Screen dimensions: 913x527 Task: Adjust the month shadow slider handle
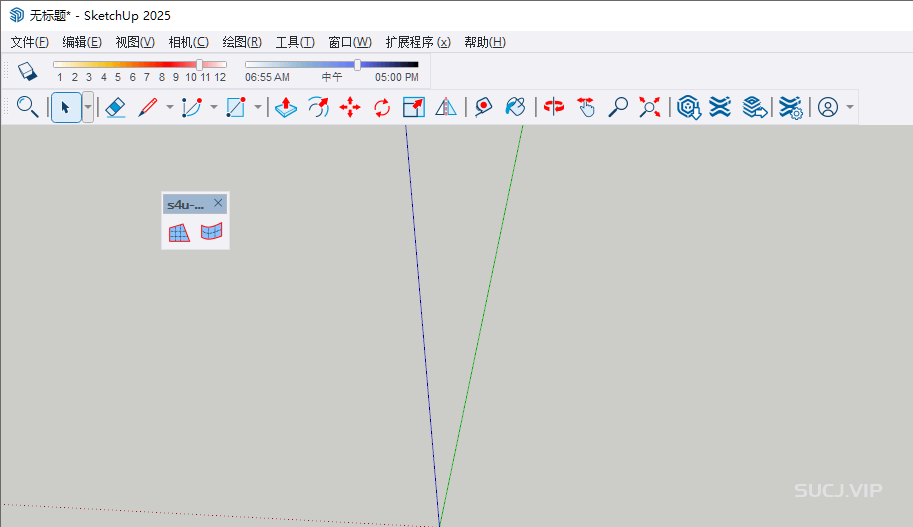(200, 65)
